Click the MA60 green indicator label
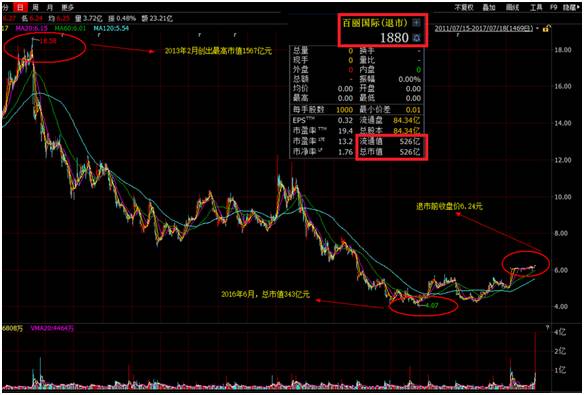Viewport: 584px width, 395px height. [x=71, y=28]
